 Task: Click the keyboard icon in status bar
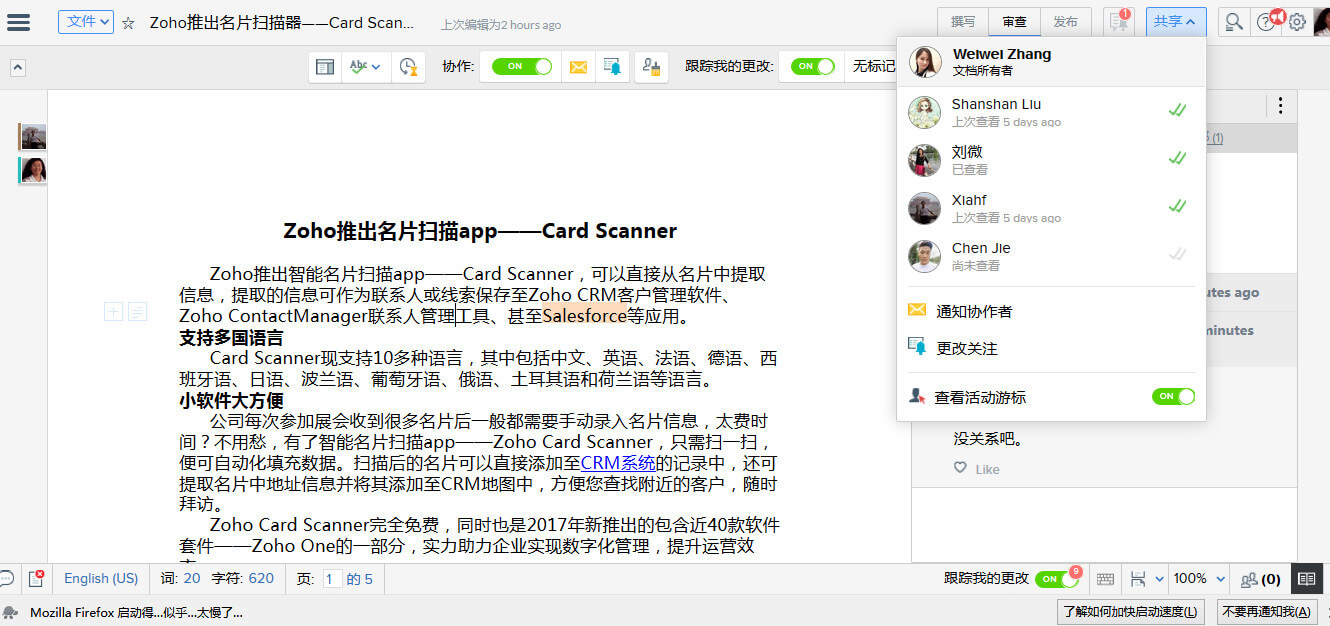(x=1105, y=578)
